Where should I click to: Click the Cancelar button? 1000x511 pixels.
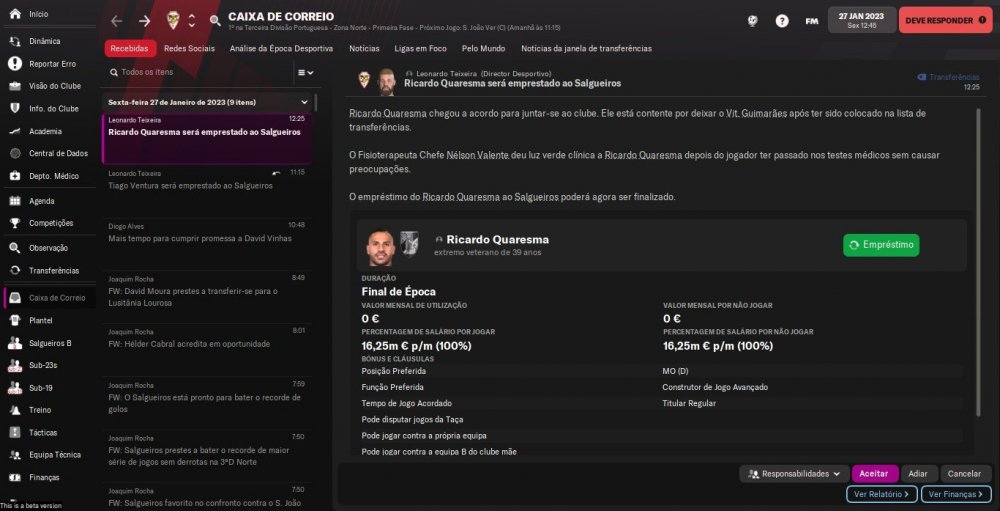coord(966,474)
